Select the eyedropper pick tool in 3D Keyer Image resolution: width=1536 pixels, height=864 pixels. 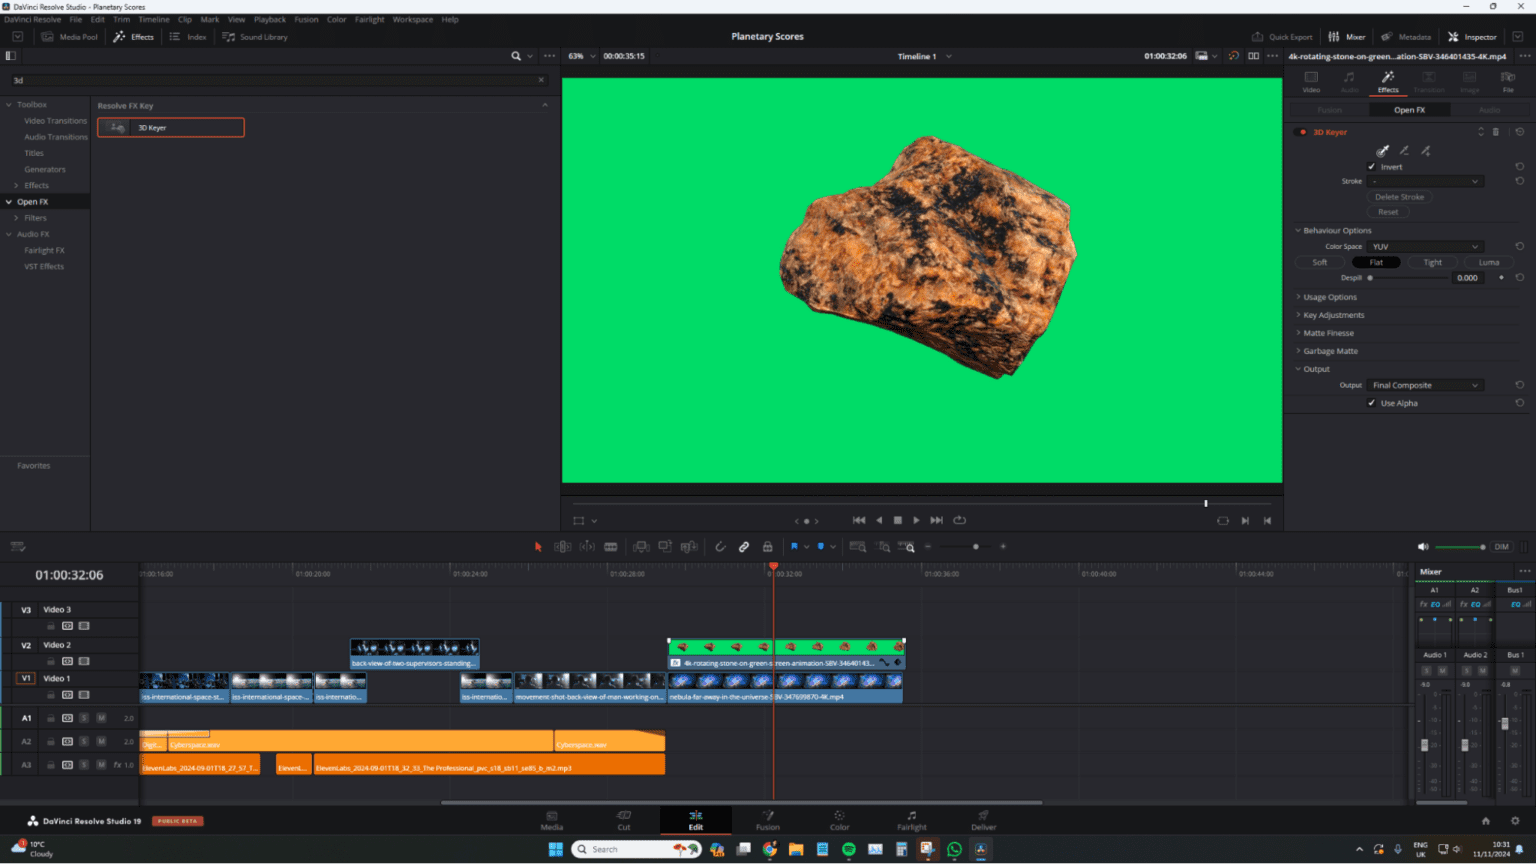(1383, 151)
